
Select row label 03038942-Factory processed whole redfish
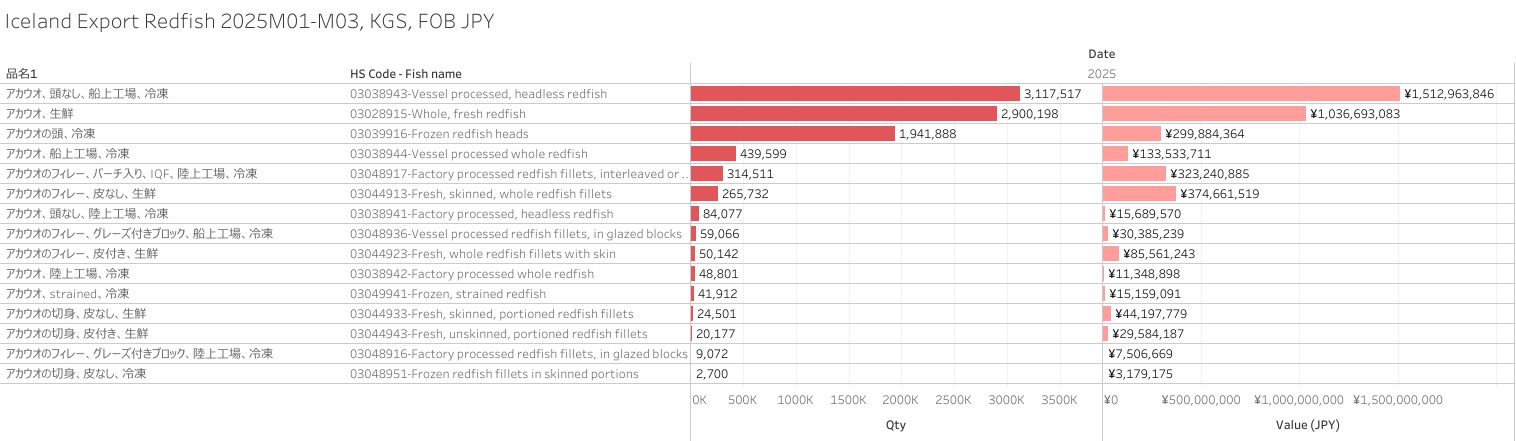(471, 273)
